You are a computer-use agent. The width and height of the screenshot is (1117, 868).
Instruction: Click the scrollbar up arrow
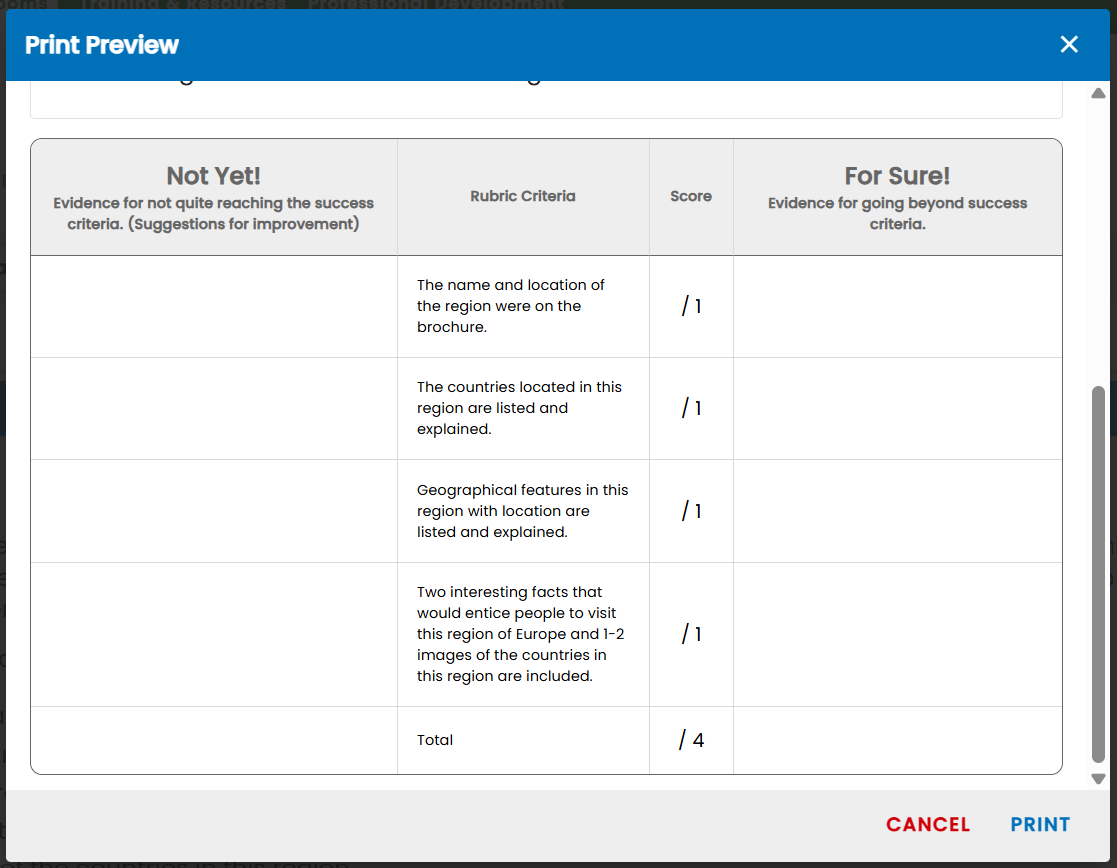(x=1096, y=91)
